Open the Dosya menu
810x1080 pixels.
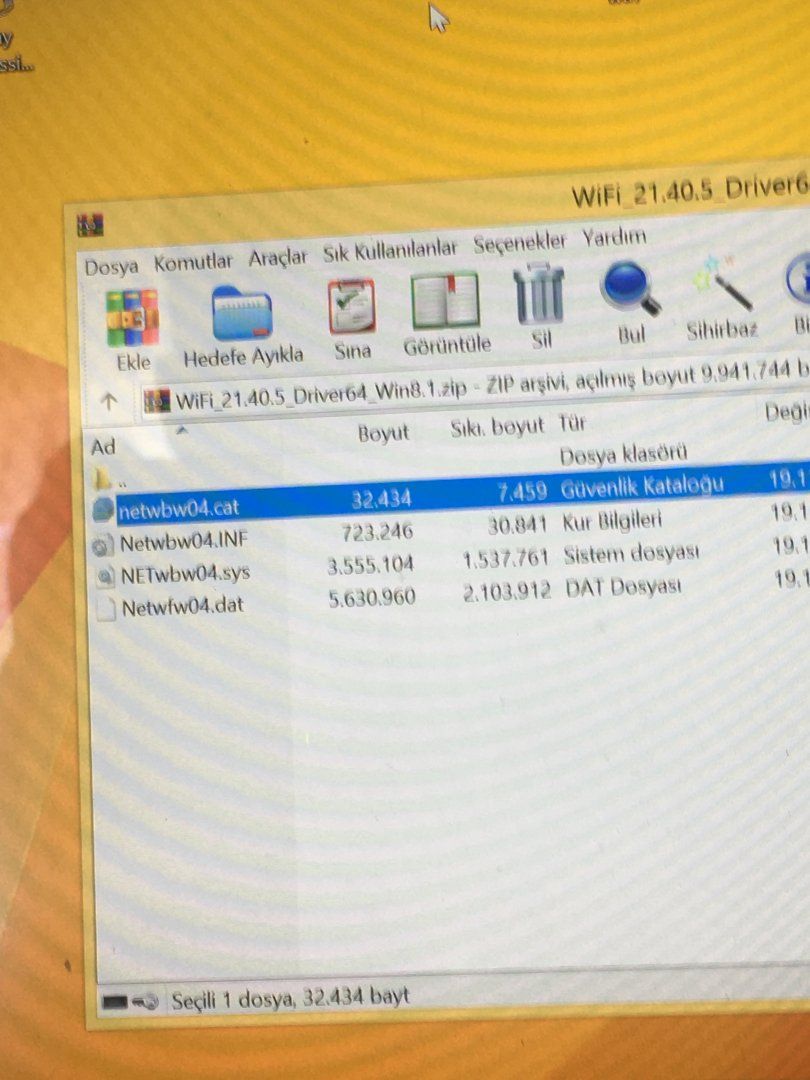click(x=112, y=267)
